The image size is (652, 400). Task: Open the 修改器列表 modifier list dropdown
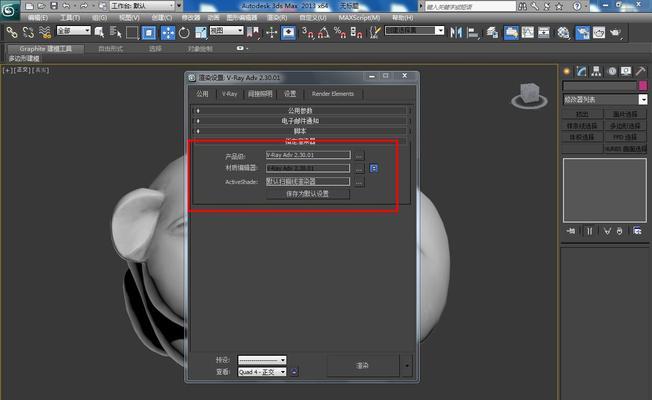click(605, 99)
